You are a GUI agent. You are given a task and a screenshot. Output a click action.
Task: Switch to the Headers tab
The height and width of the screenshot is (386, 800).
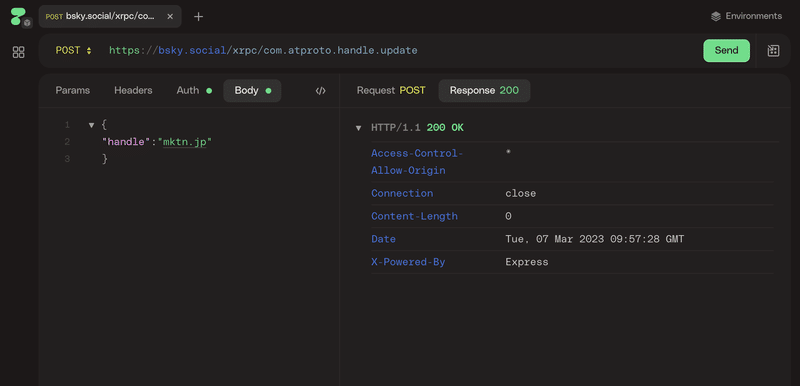(133, 91)
